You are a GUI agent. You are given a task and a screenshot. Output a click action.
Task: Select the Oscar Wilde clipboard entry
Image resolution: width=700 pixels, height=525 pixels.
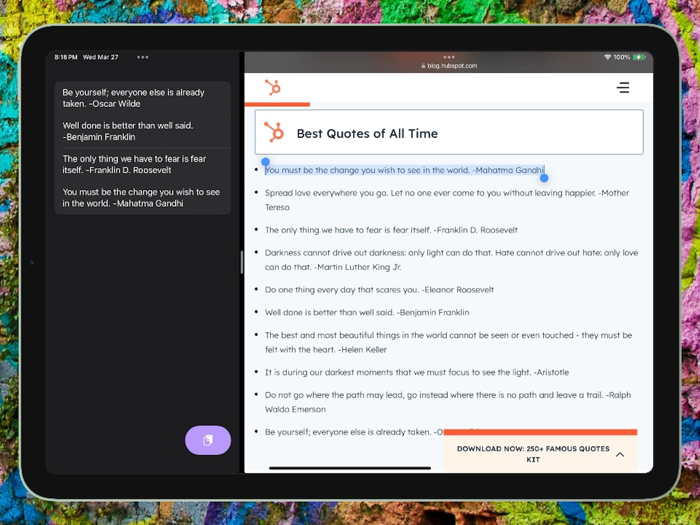click(142, 98)
